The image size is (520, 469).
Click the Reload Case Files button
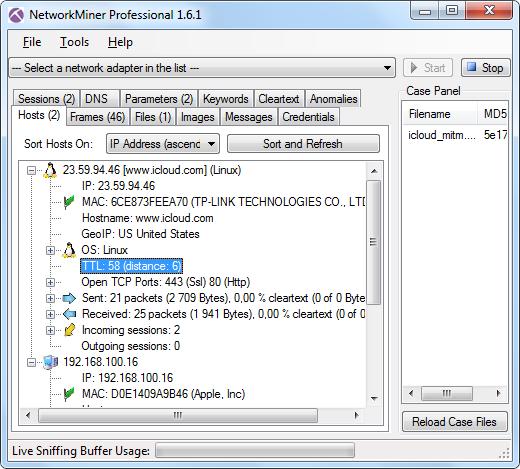pos(454,422)
